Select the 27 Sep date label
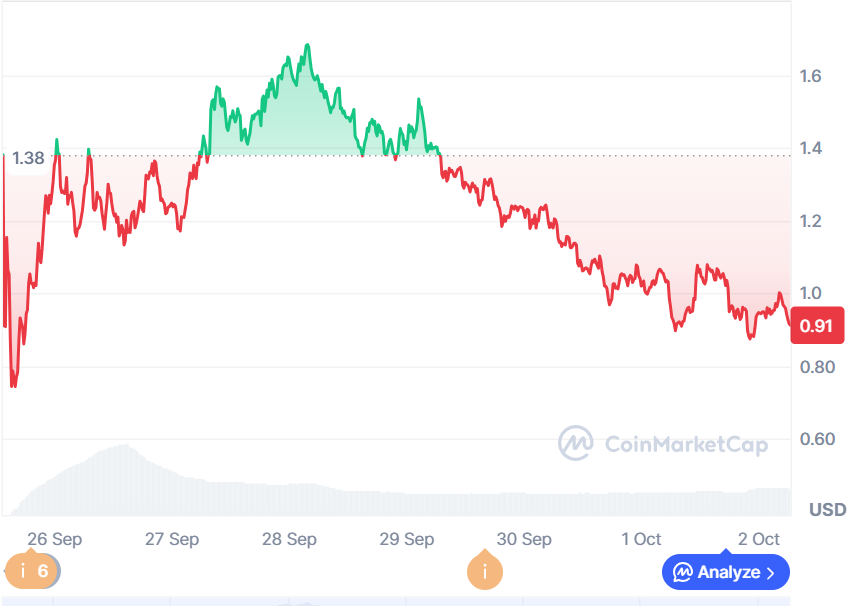 [172, 539]
